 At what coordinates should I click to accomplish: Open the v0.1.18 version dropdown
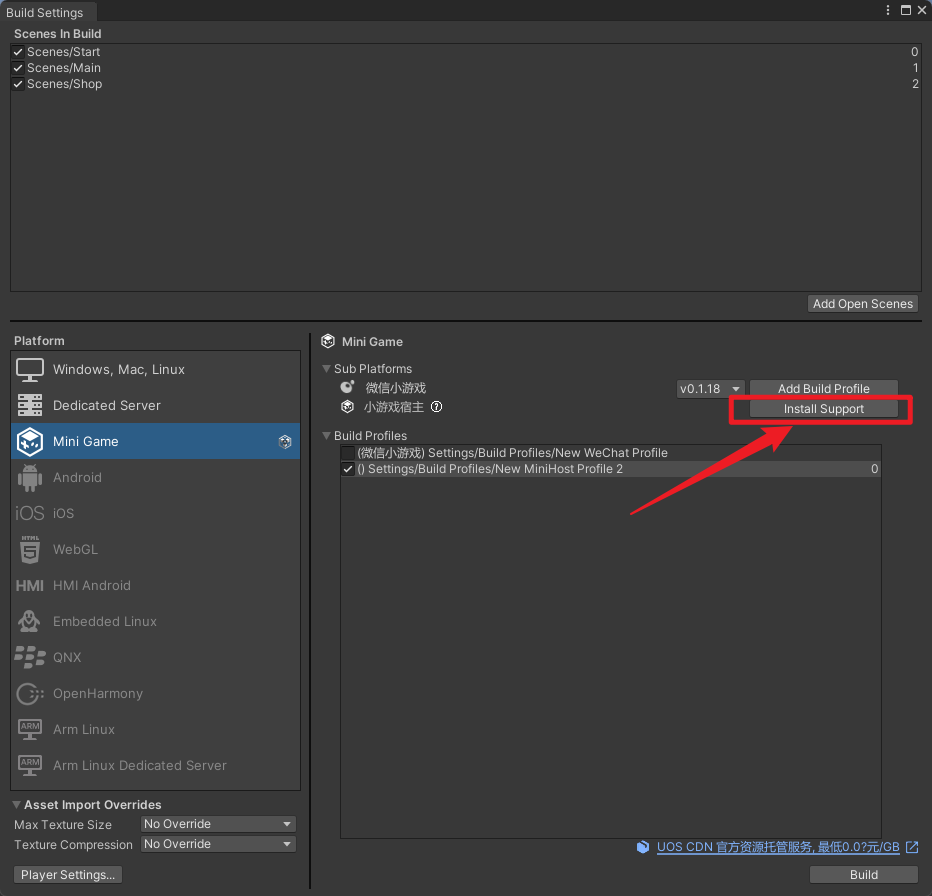pyautogui.click(x=711, y=389)
